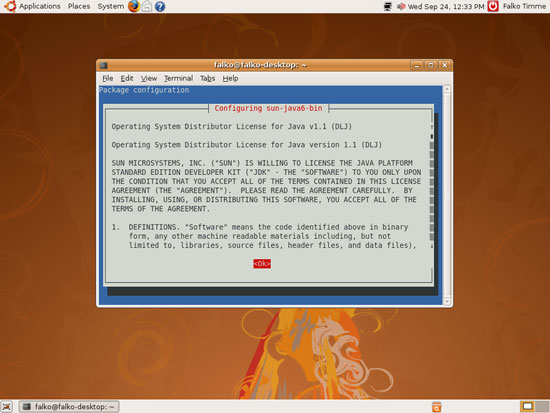The width and height of the screenshot is (550, 413).
Task: Open the Tabs menu
Action: click(207, 78)
